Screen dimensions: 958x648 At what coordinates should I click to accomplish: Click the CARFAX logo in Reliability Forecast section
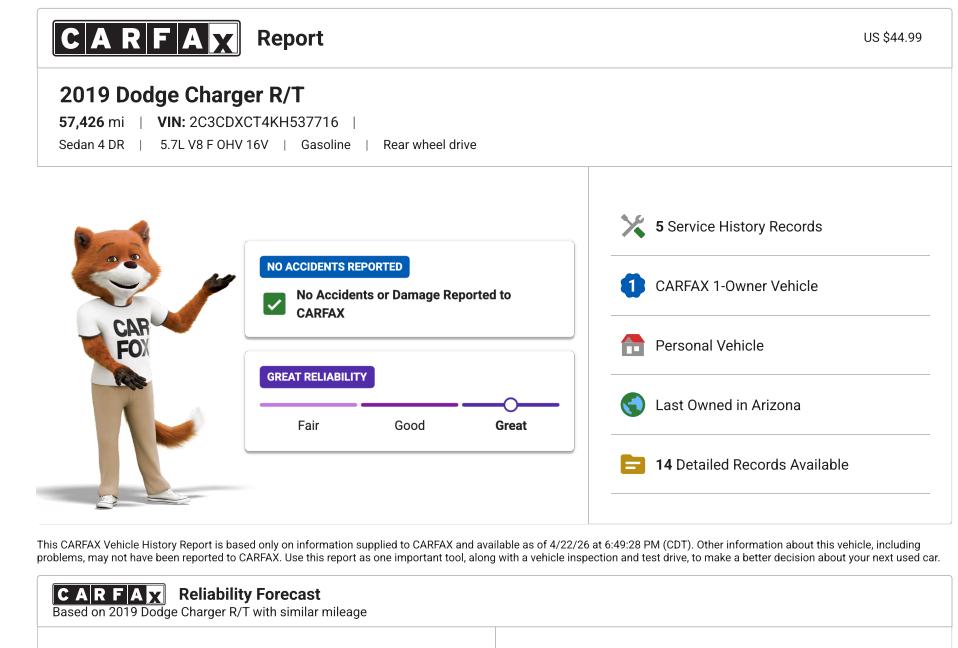click(x=109, y=594)
